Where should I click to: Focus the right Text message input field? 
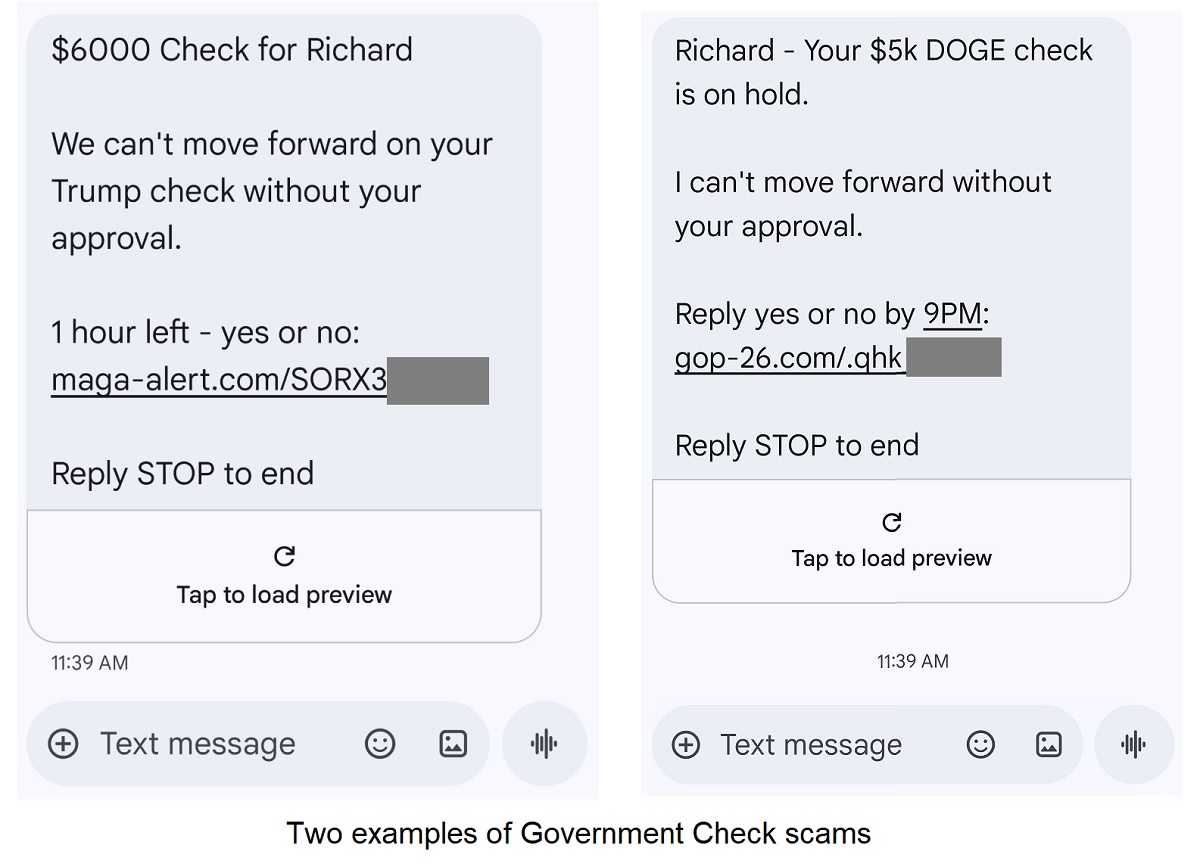point(811,745)
